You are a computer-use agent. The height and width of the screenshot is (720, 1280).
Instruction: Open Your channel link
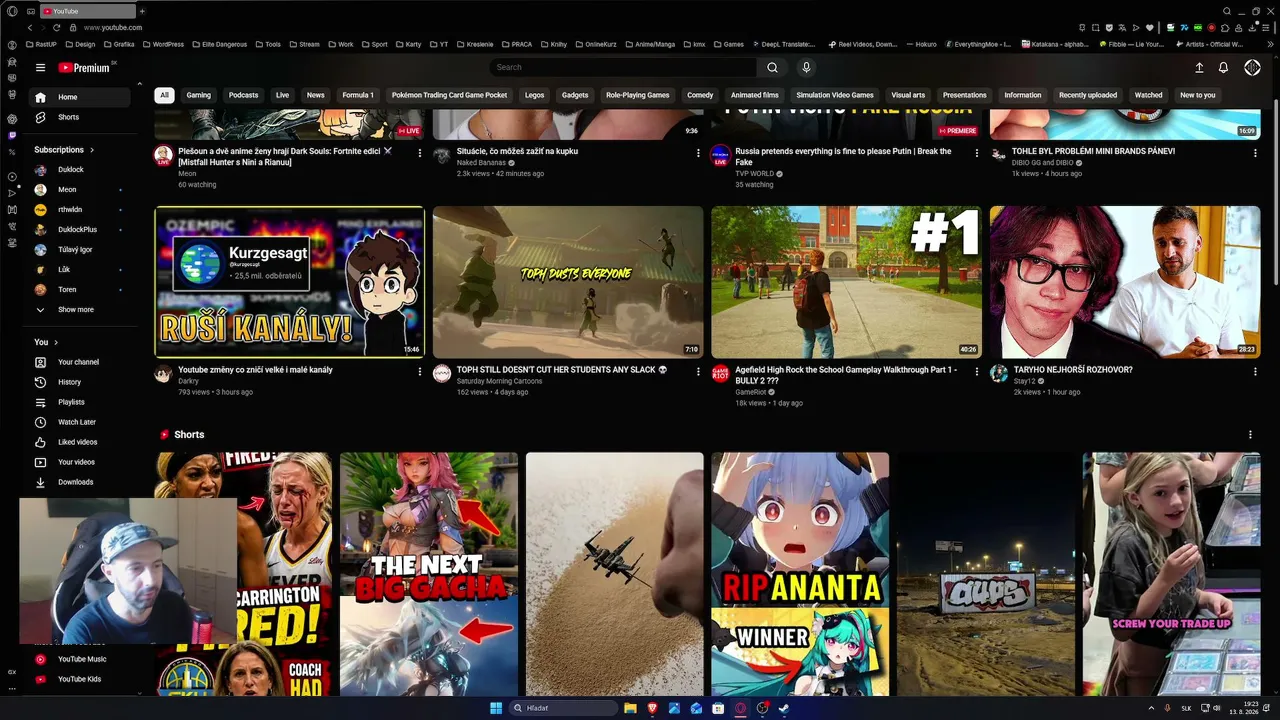pyautogui.click(x=80, y=362)
